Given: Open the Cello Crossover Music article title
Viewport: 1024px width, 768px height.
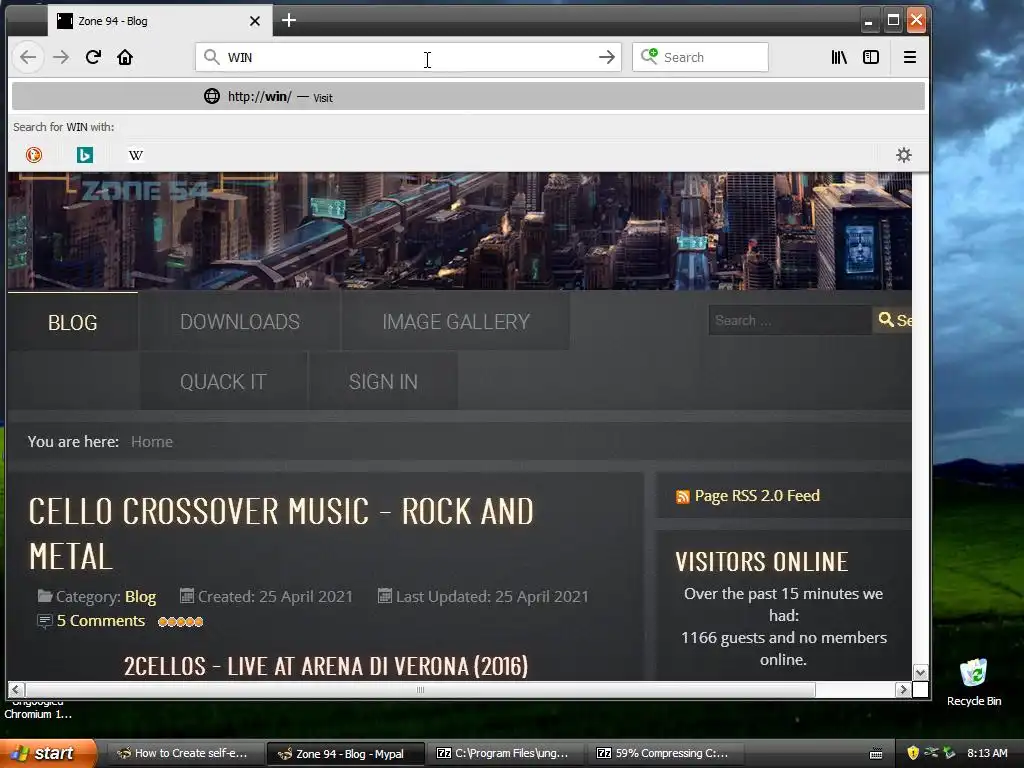Looking at the screenshot, I should pyautogui.click(x=281, y=533).
